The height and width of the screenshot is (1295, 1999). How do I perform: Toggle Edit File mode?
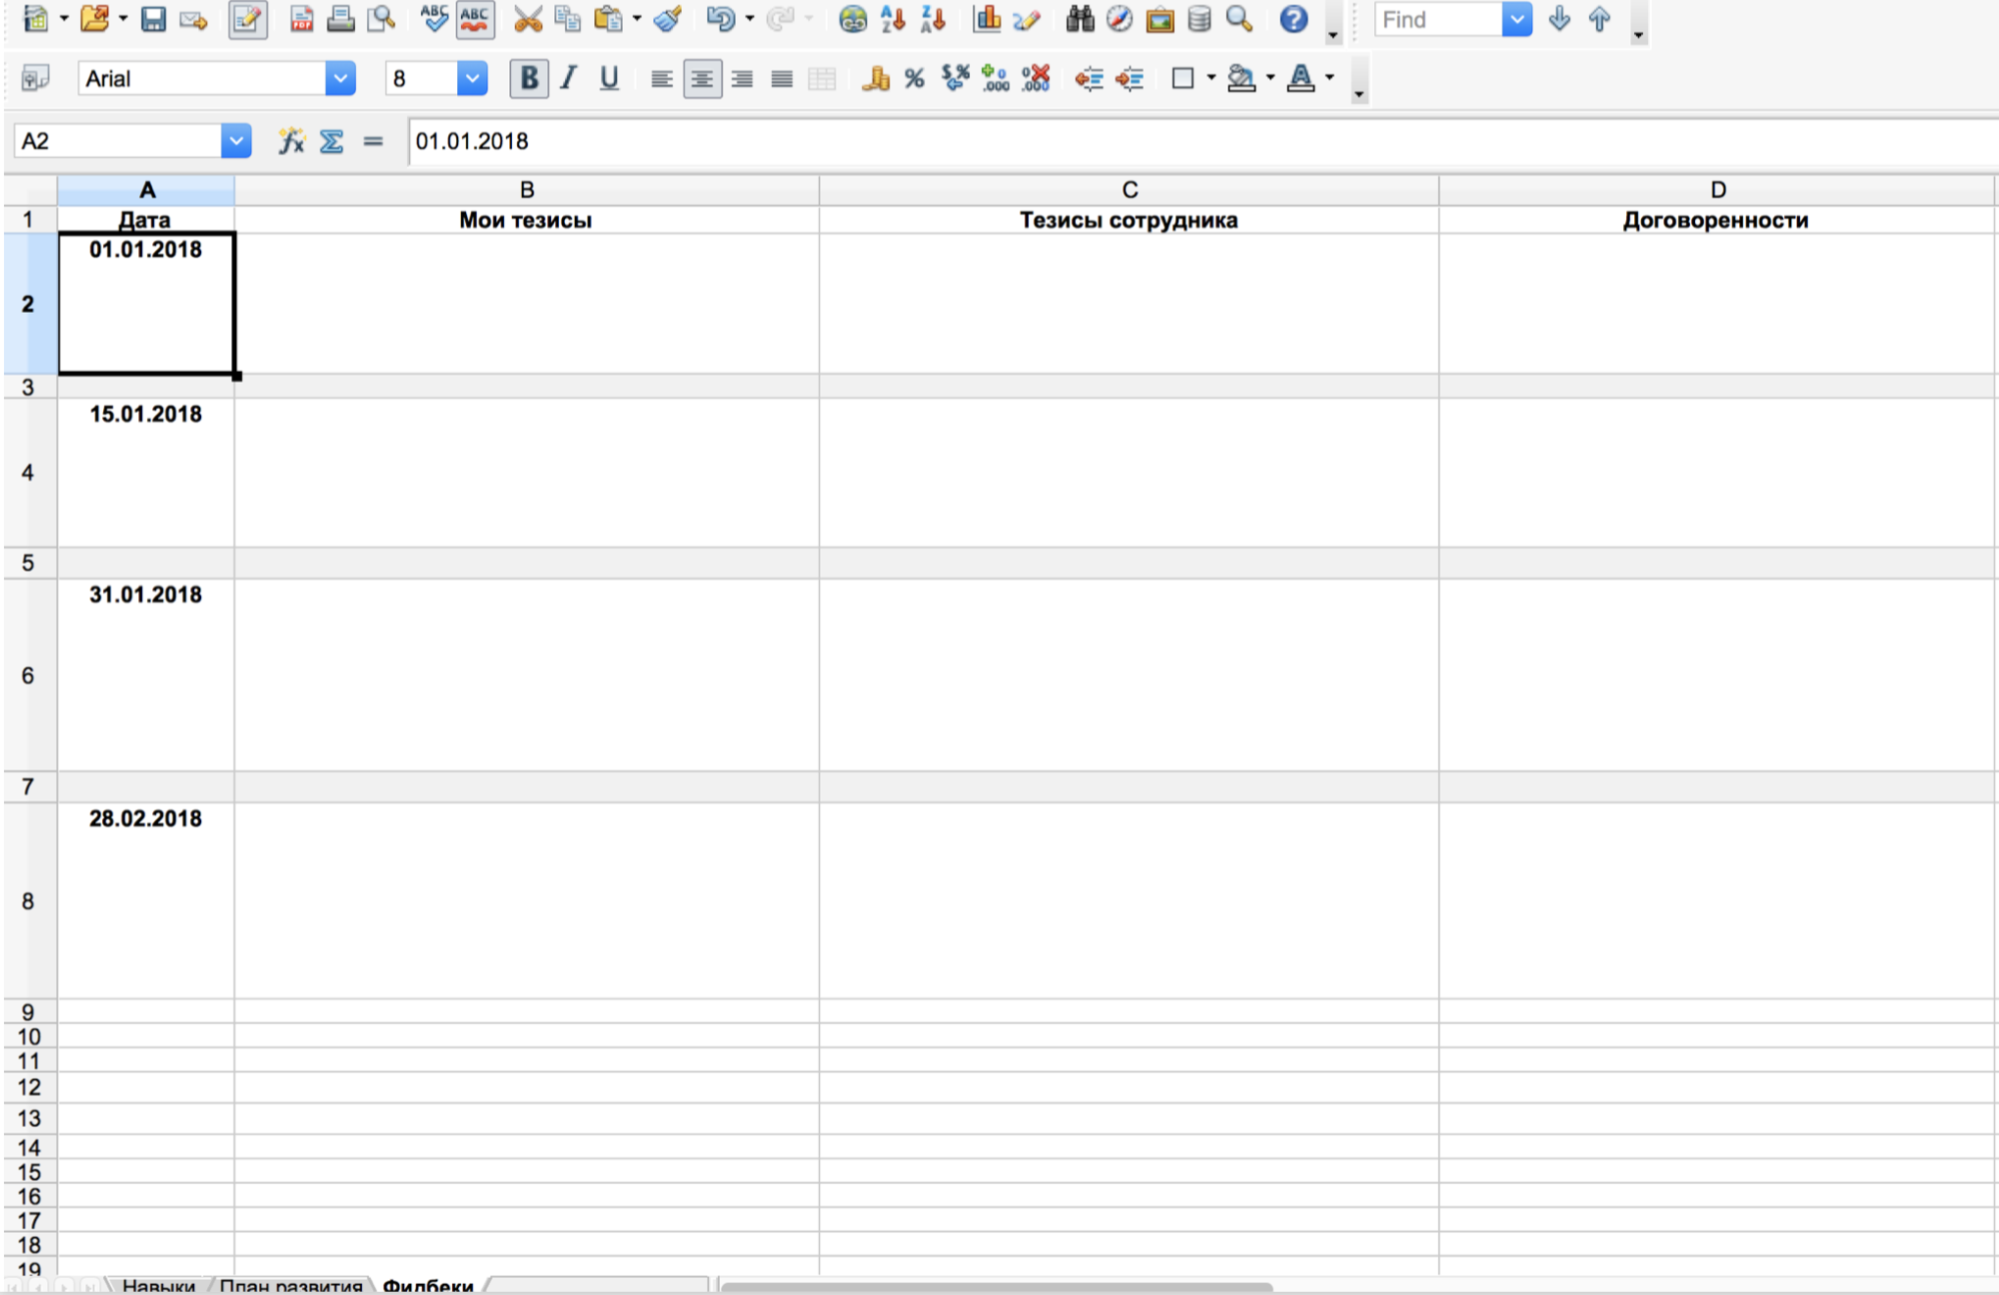[247, 19]
